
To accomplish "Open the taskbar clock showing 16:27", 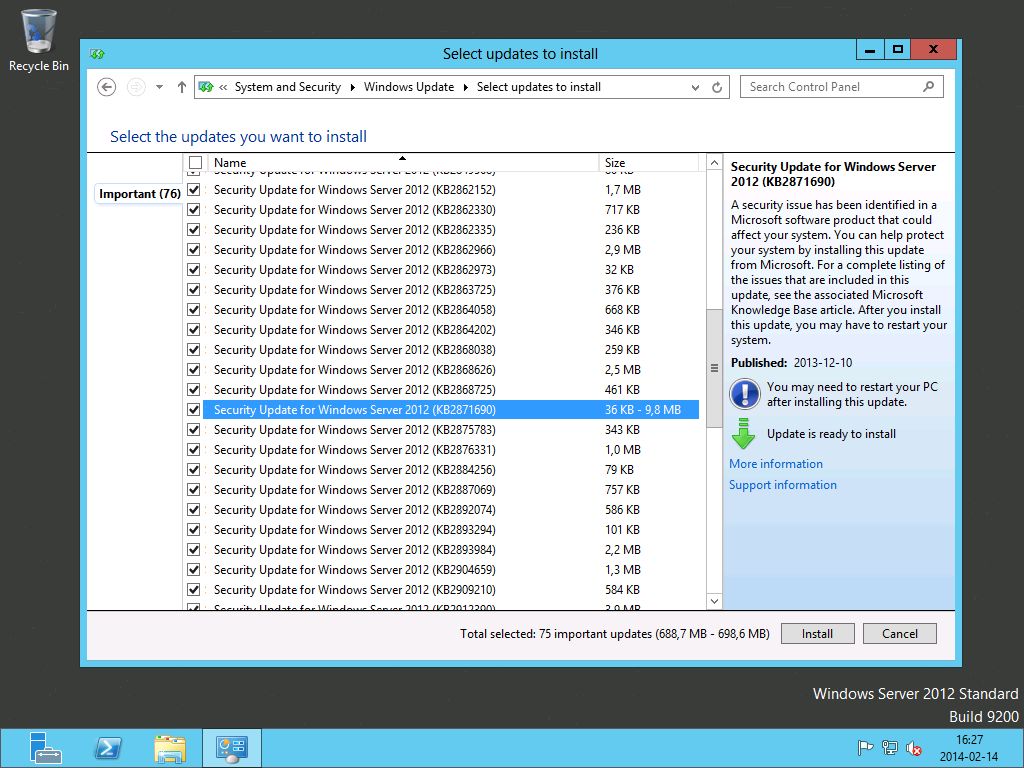I will (x=969, y=748).
